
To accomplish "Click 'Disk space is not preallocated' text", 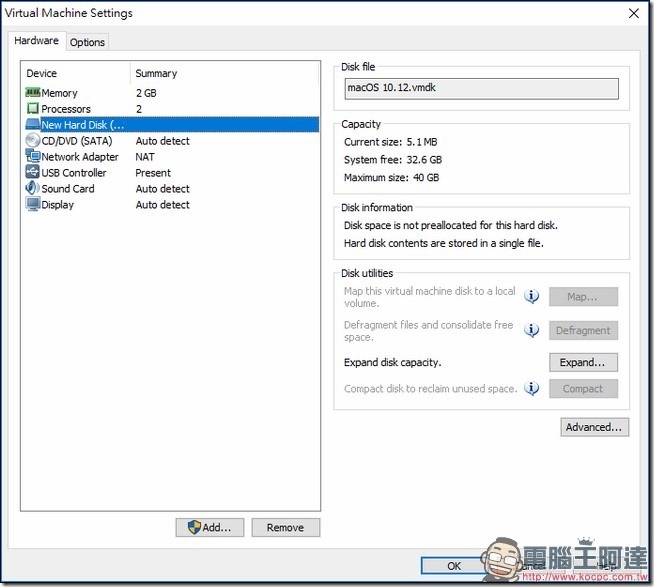I will click(x=450, y=225).
